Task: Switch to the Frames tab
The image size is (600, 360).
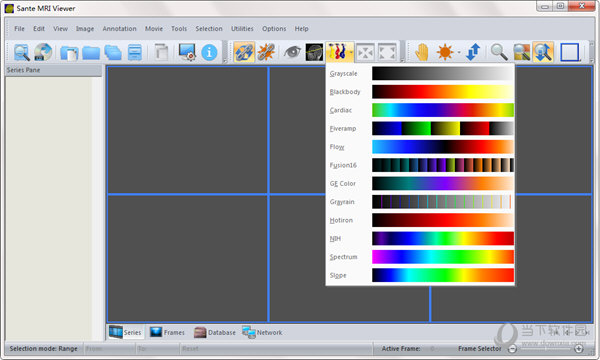Action: [x=167, y=332]
